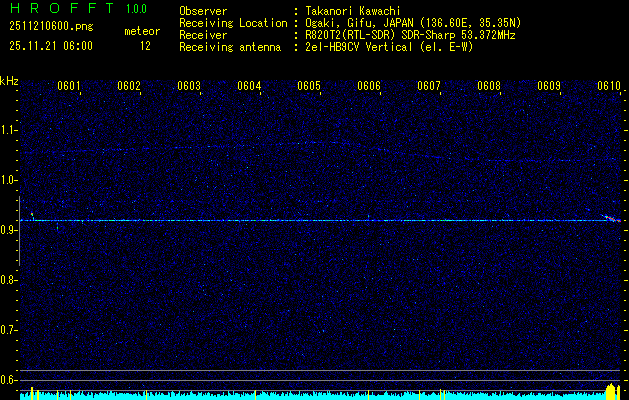Viewport: 629px width, 400px height.
Task: Click the 0.6 kHz axis label
Action: click(x=8, y=380)
